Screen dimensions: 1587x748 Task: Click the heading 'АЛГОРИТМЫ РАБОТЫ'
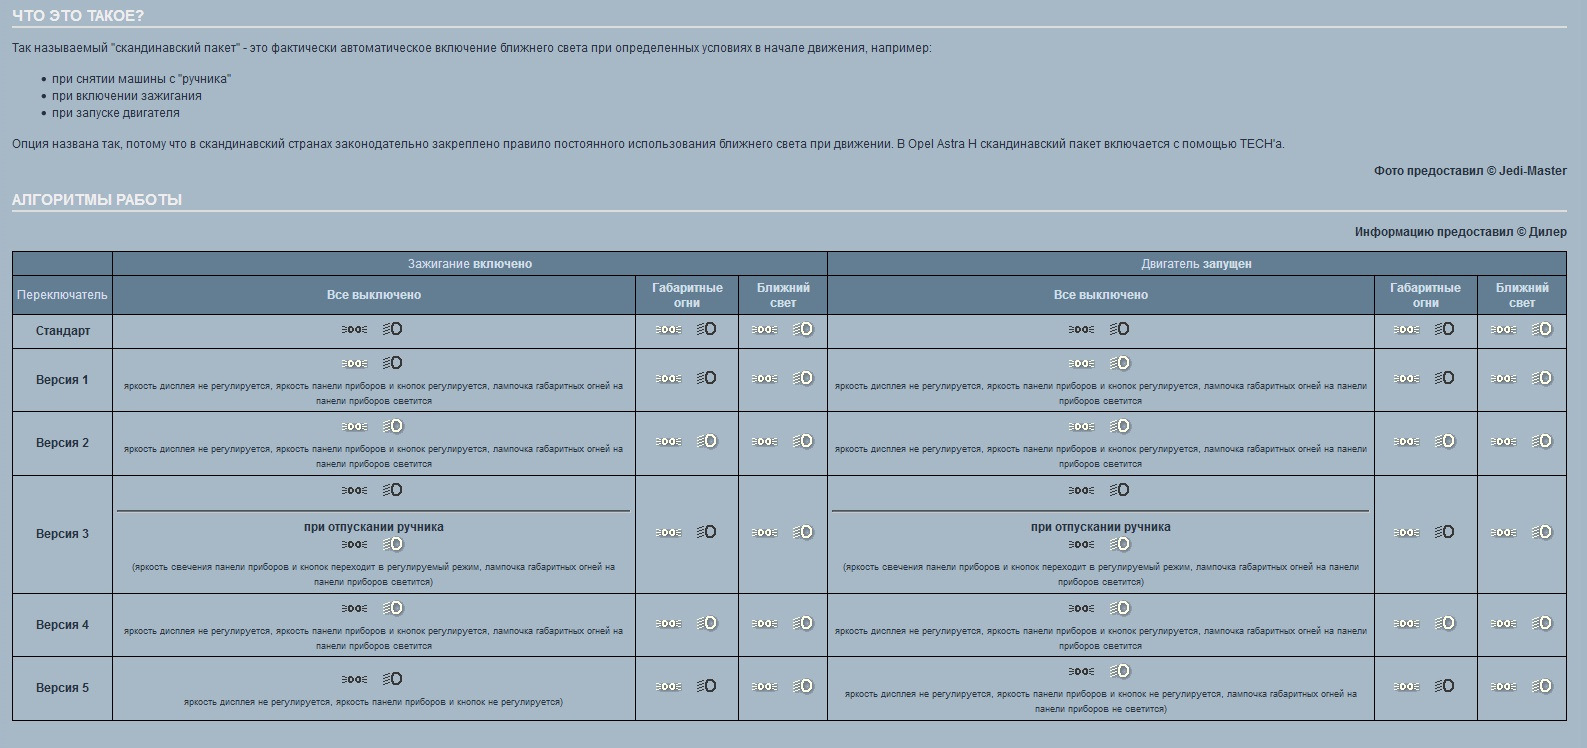point(97,200)
